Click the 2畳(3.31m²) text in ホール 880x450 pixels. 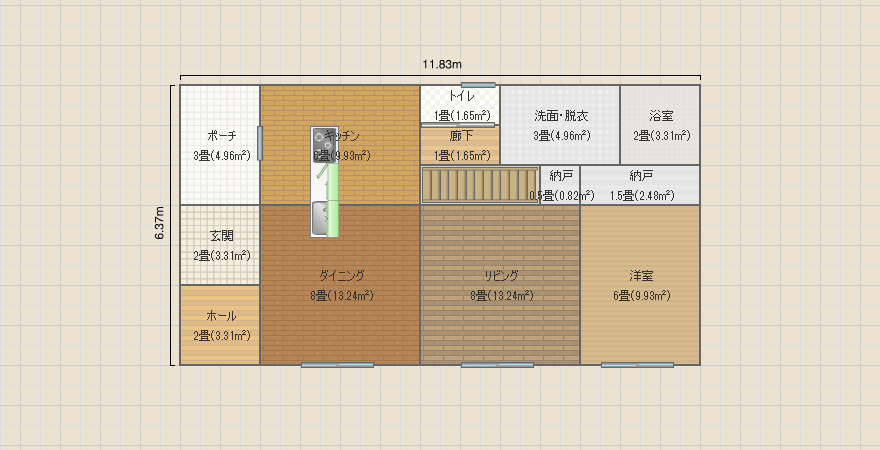point(222,336)
